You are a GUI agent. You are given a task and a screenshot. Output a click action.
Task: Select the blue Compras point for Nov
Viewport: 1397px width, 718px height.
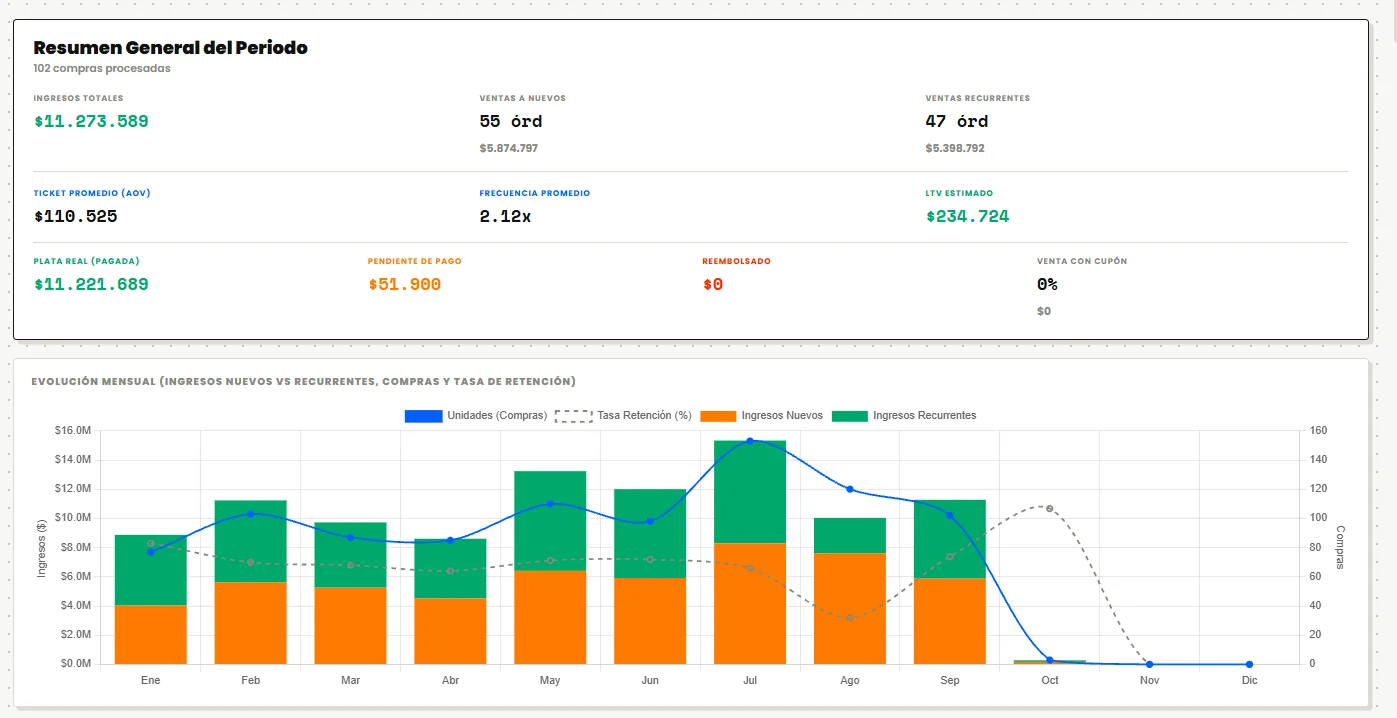[1149, 664]
